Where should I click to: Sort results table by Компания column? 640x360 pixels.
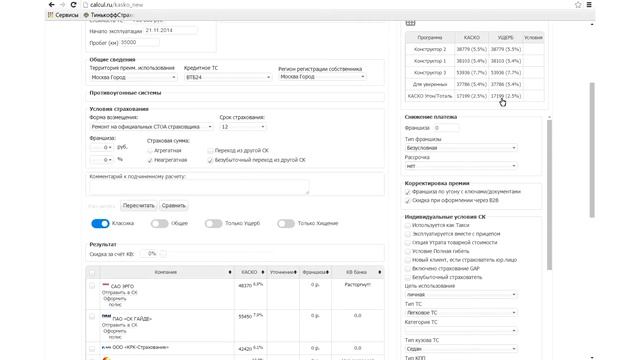167,272
